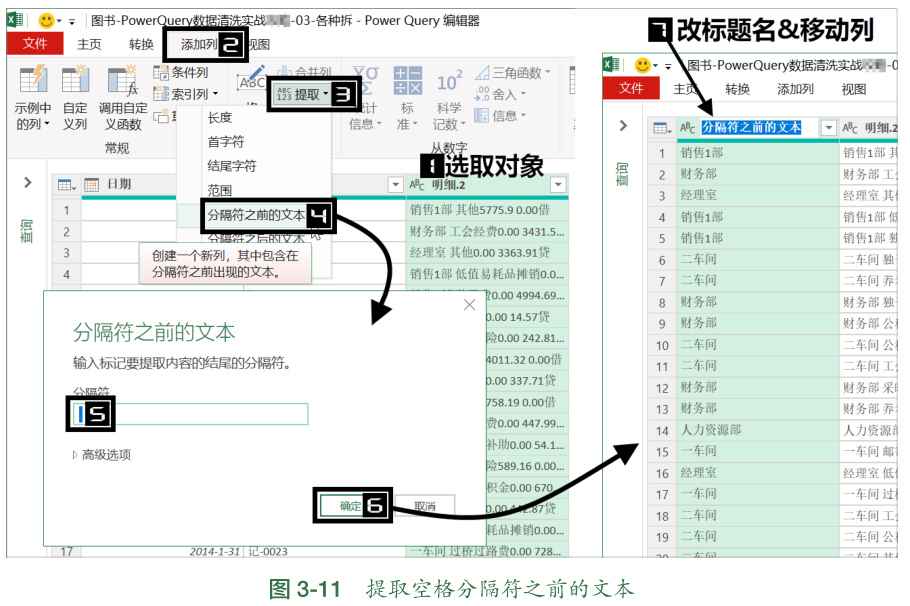Expand queries pane chevron in left window
This screenshot has width=910, height=606.
pos(27,183)
